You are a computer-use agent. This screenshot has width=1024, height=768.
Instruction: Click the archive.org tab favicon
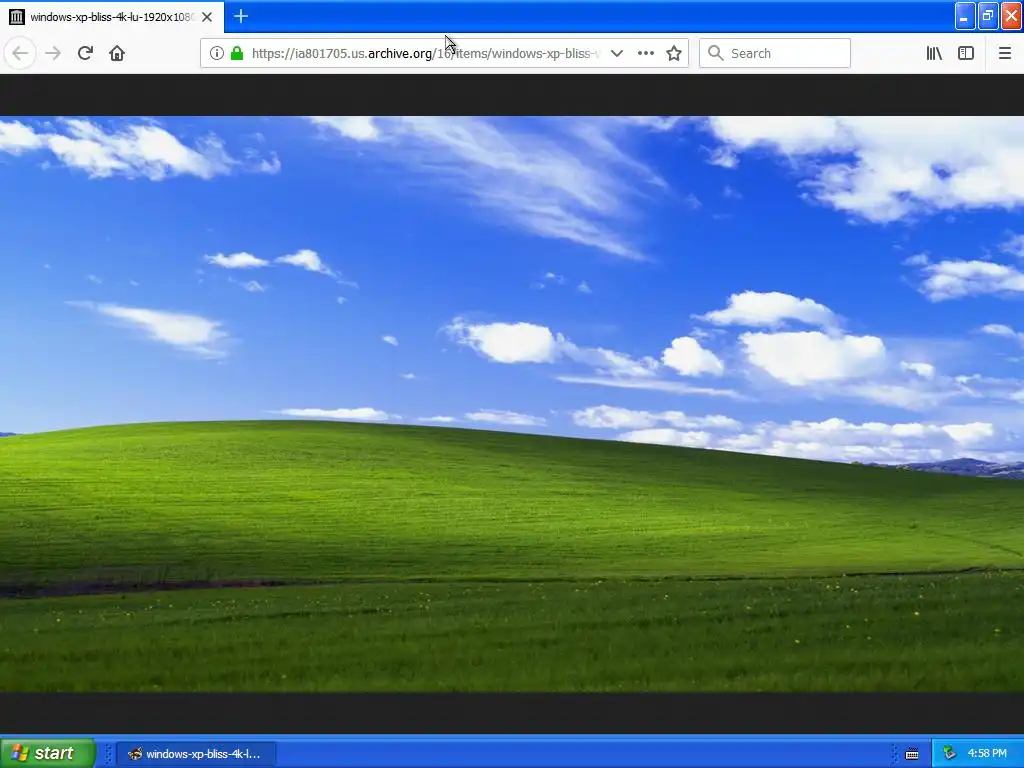point(17,17)
